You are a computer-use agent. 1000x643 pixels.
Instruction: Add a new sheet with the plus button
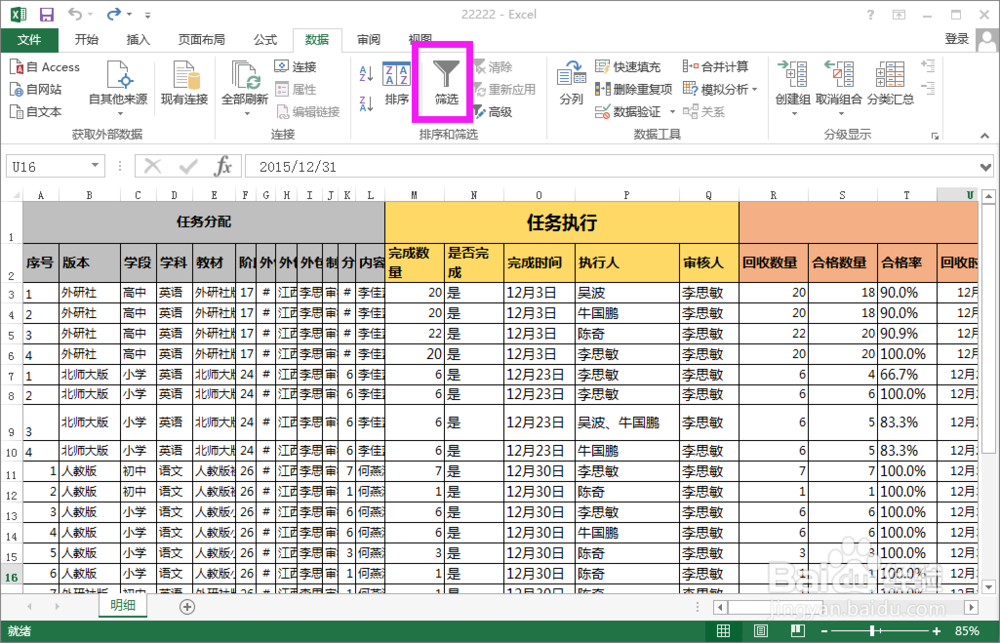[186, 605]
